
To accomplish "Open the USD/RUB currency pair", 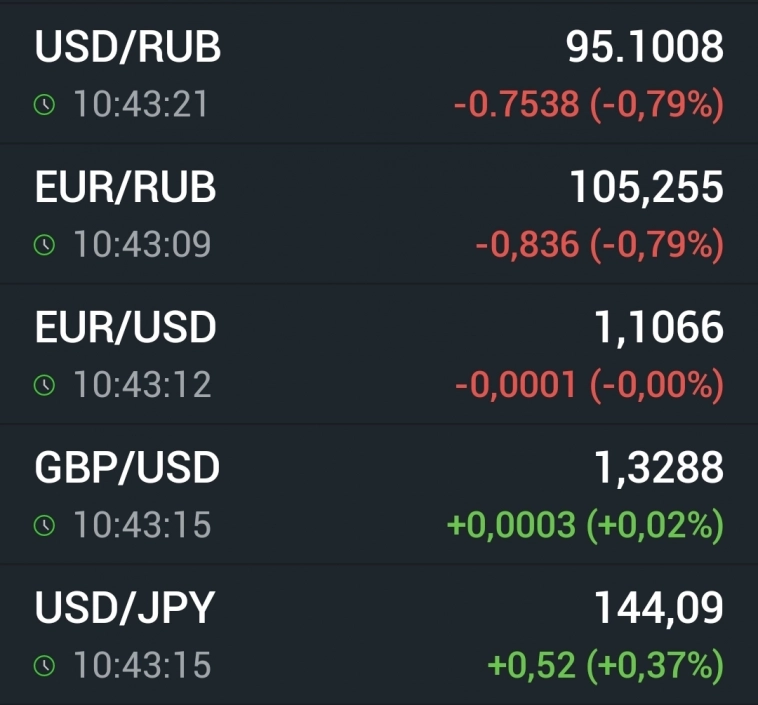I will point(128,48).
